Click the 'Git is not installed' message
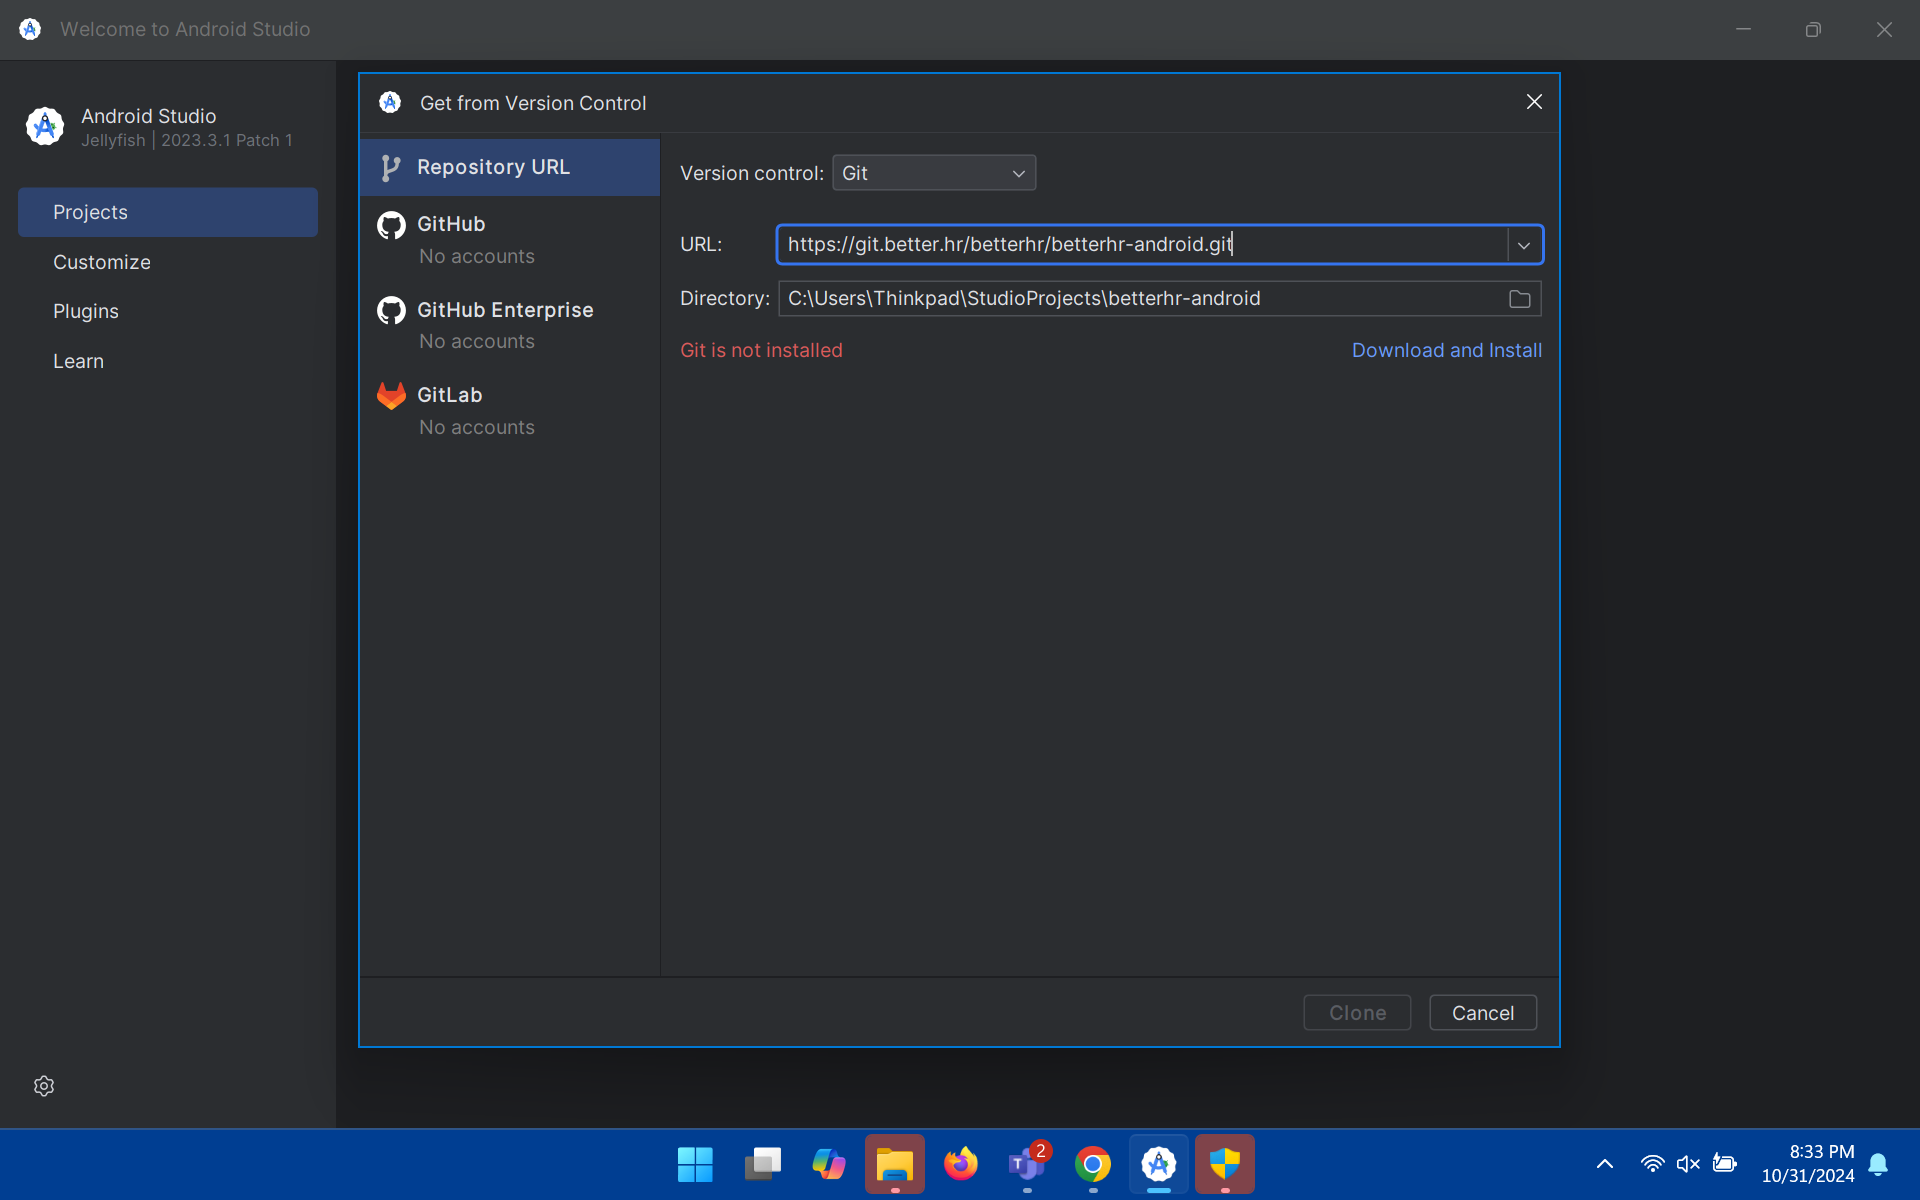Viewport: 1920px width, 1200px height. (761, 350)
